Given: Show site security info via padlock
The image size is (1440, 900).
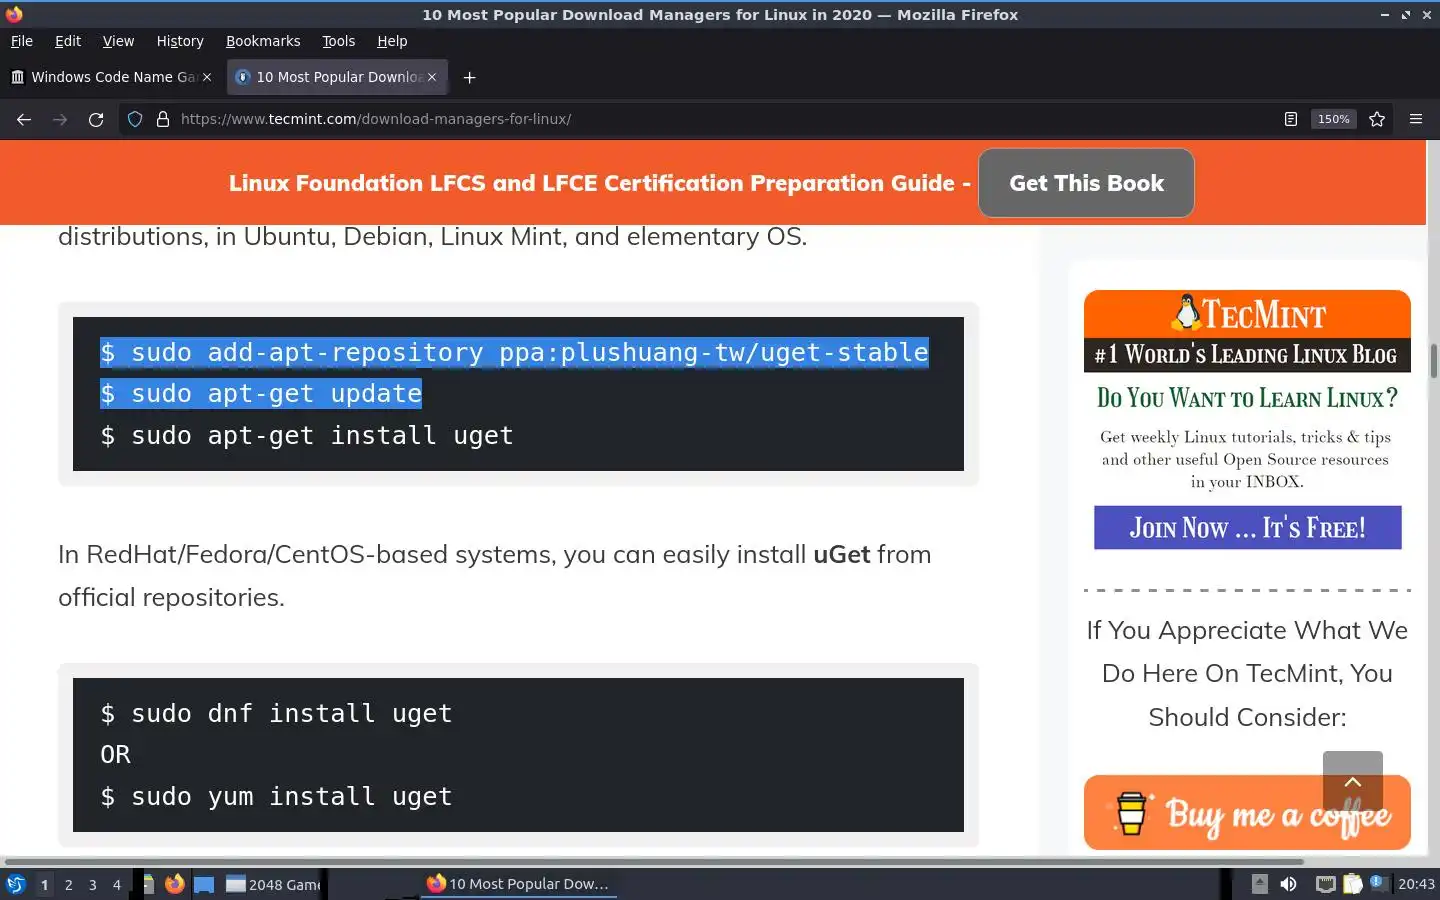Looking at the screenshot, I should pyautogui.click(x=163, y=119).
